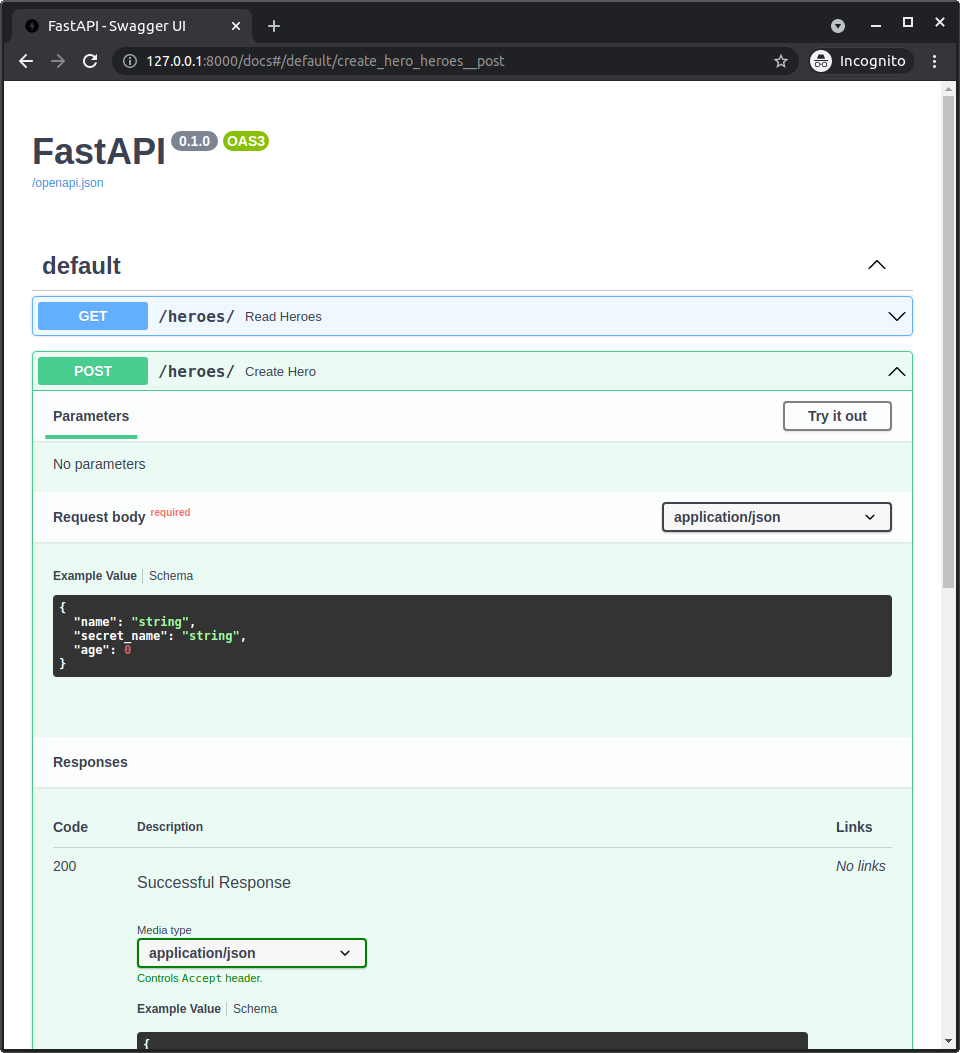Click the new tab plus icon
The height and width of the screenshot is (1053, 960).
point(274,25)
